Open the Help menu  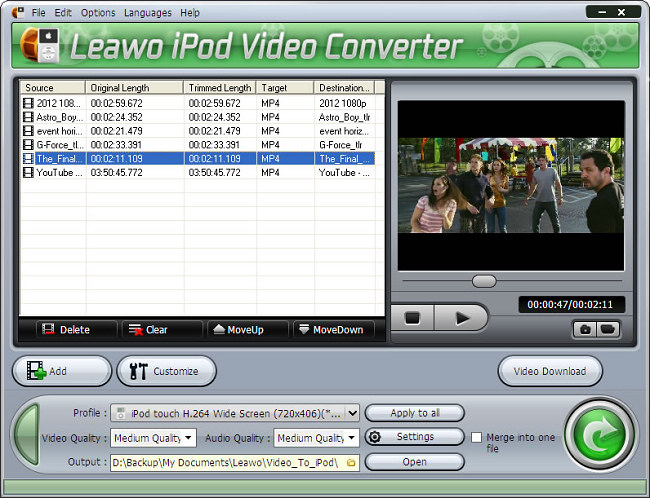(190, 13)
